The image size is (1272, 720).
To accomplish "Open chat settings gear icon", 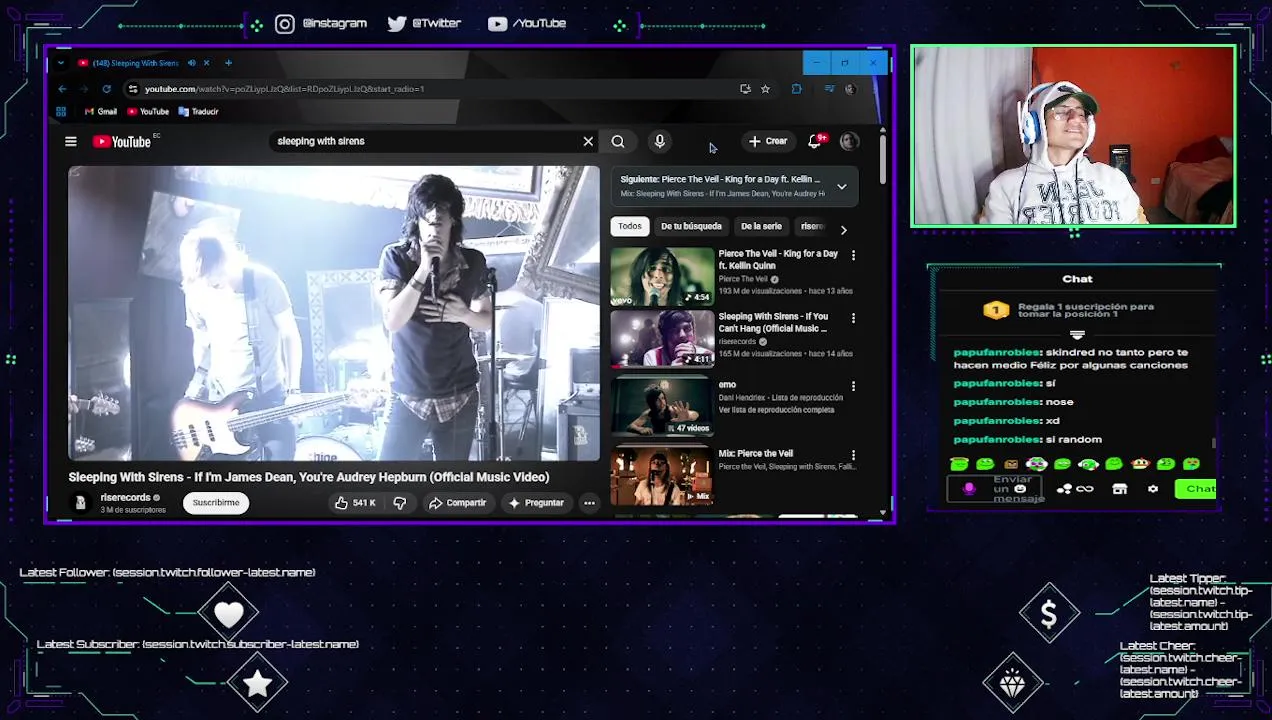I will point(1152,489).
